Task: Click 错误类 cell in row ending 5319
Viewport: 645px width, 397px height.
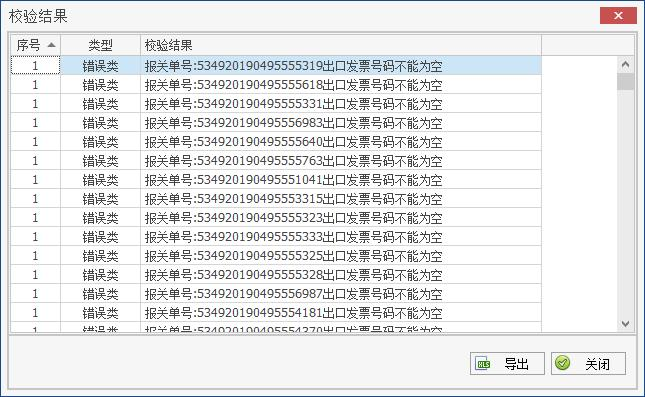Action: [x=100, y=65]
